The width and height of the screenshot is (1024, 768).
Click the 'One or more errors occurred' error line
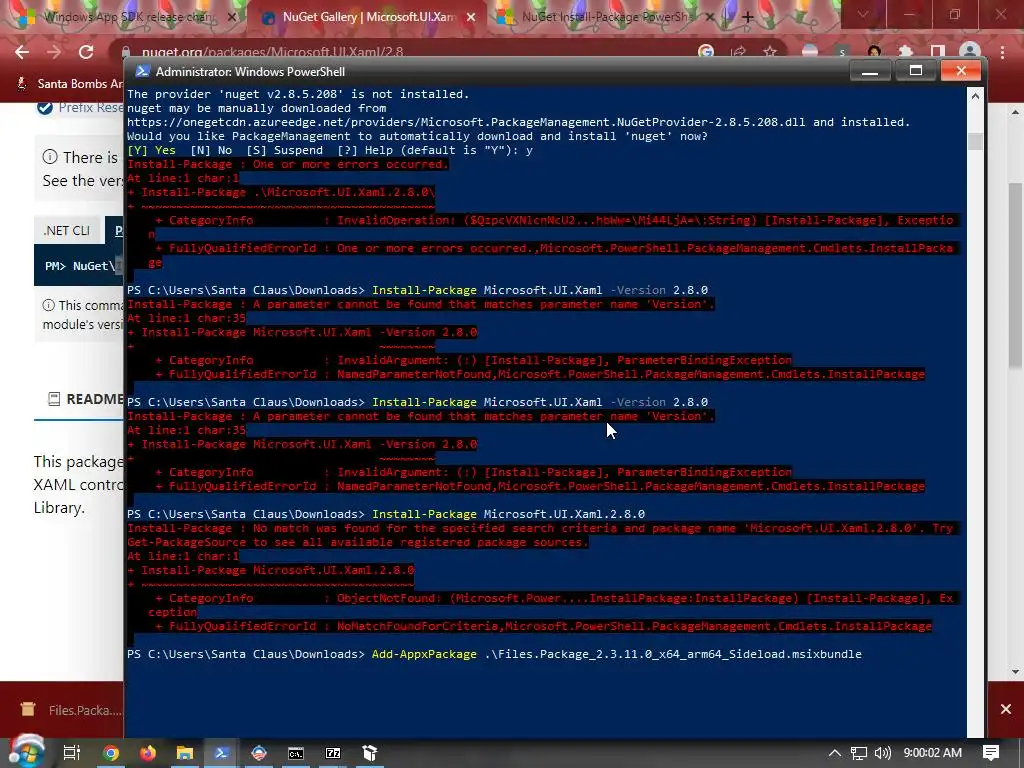(288, 165)
